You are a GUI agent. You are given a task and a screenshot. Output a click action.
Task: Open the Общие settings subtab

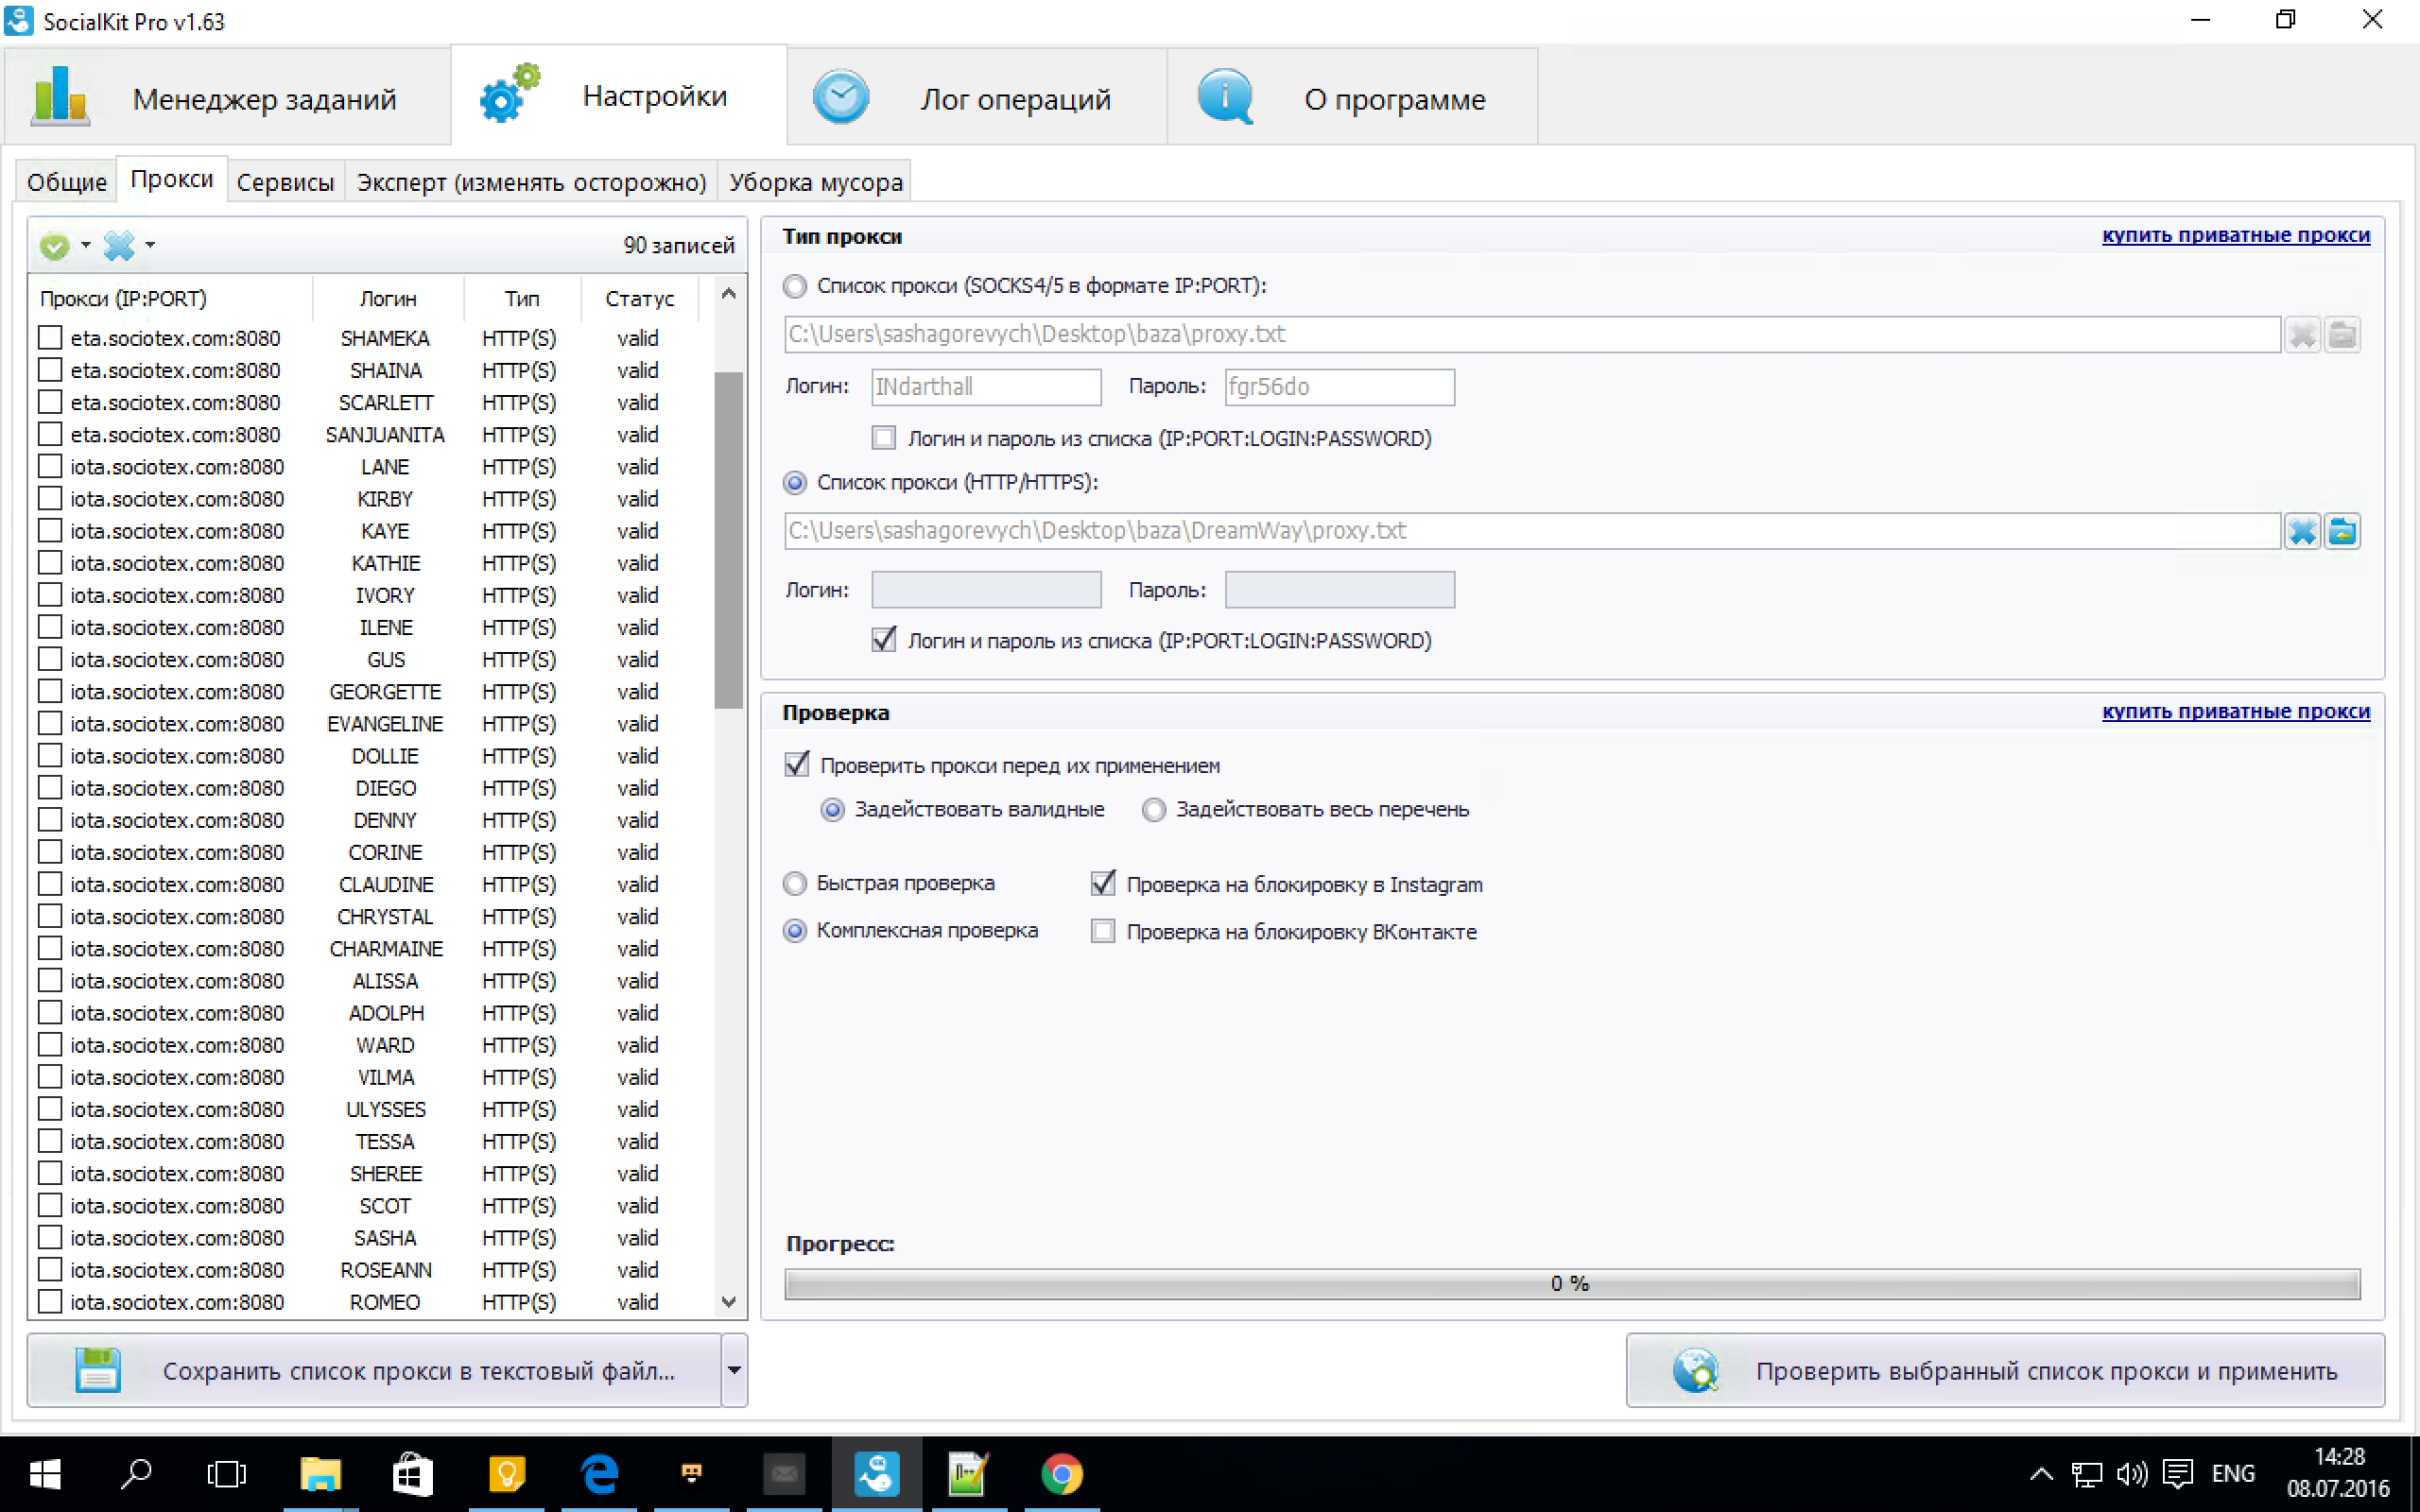[67, 182]
